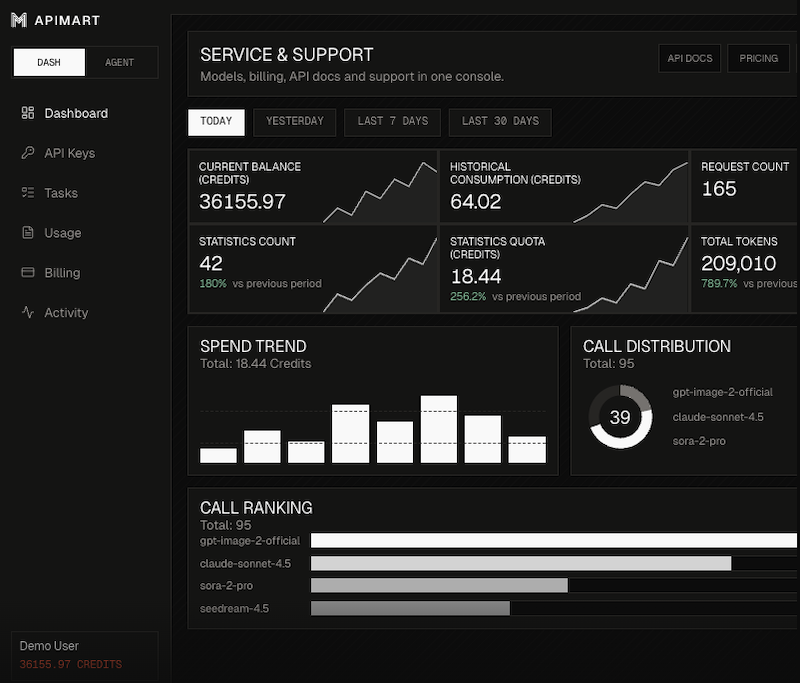Viewport: 800px width, 683px height.
Task: Open the Demo User profile panel
Action: 85,655
